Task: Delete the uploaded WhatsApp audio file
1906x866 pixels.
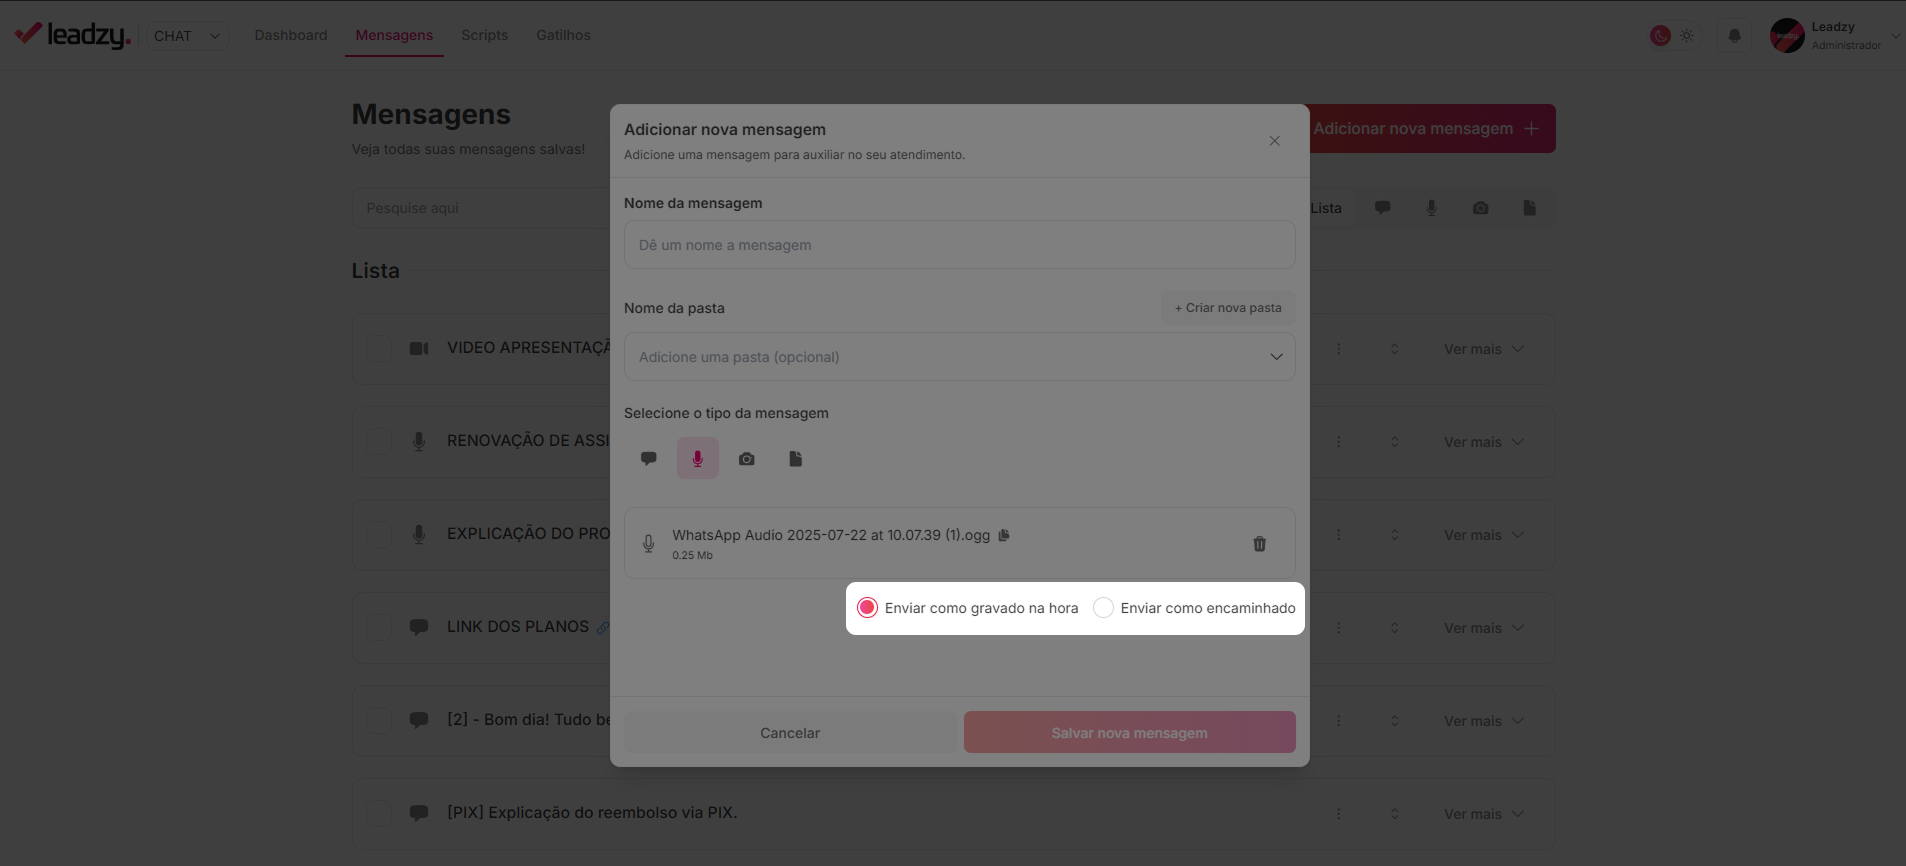Action: coord(1260,544)
